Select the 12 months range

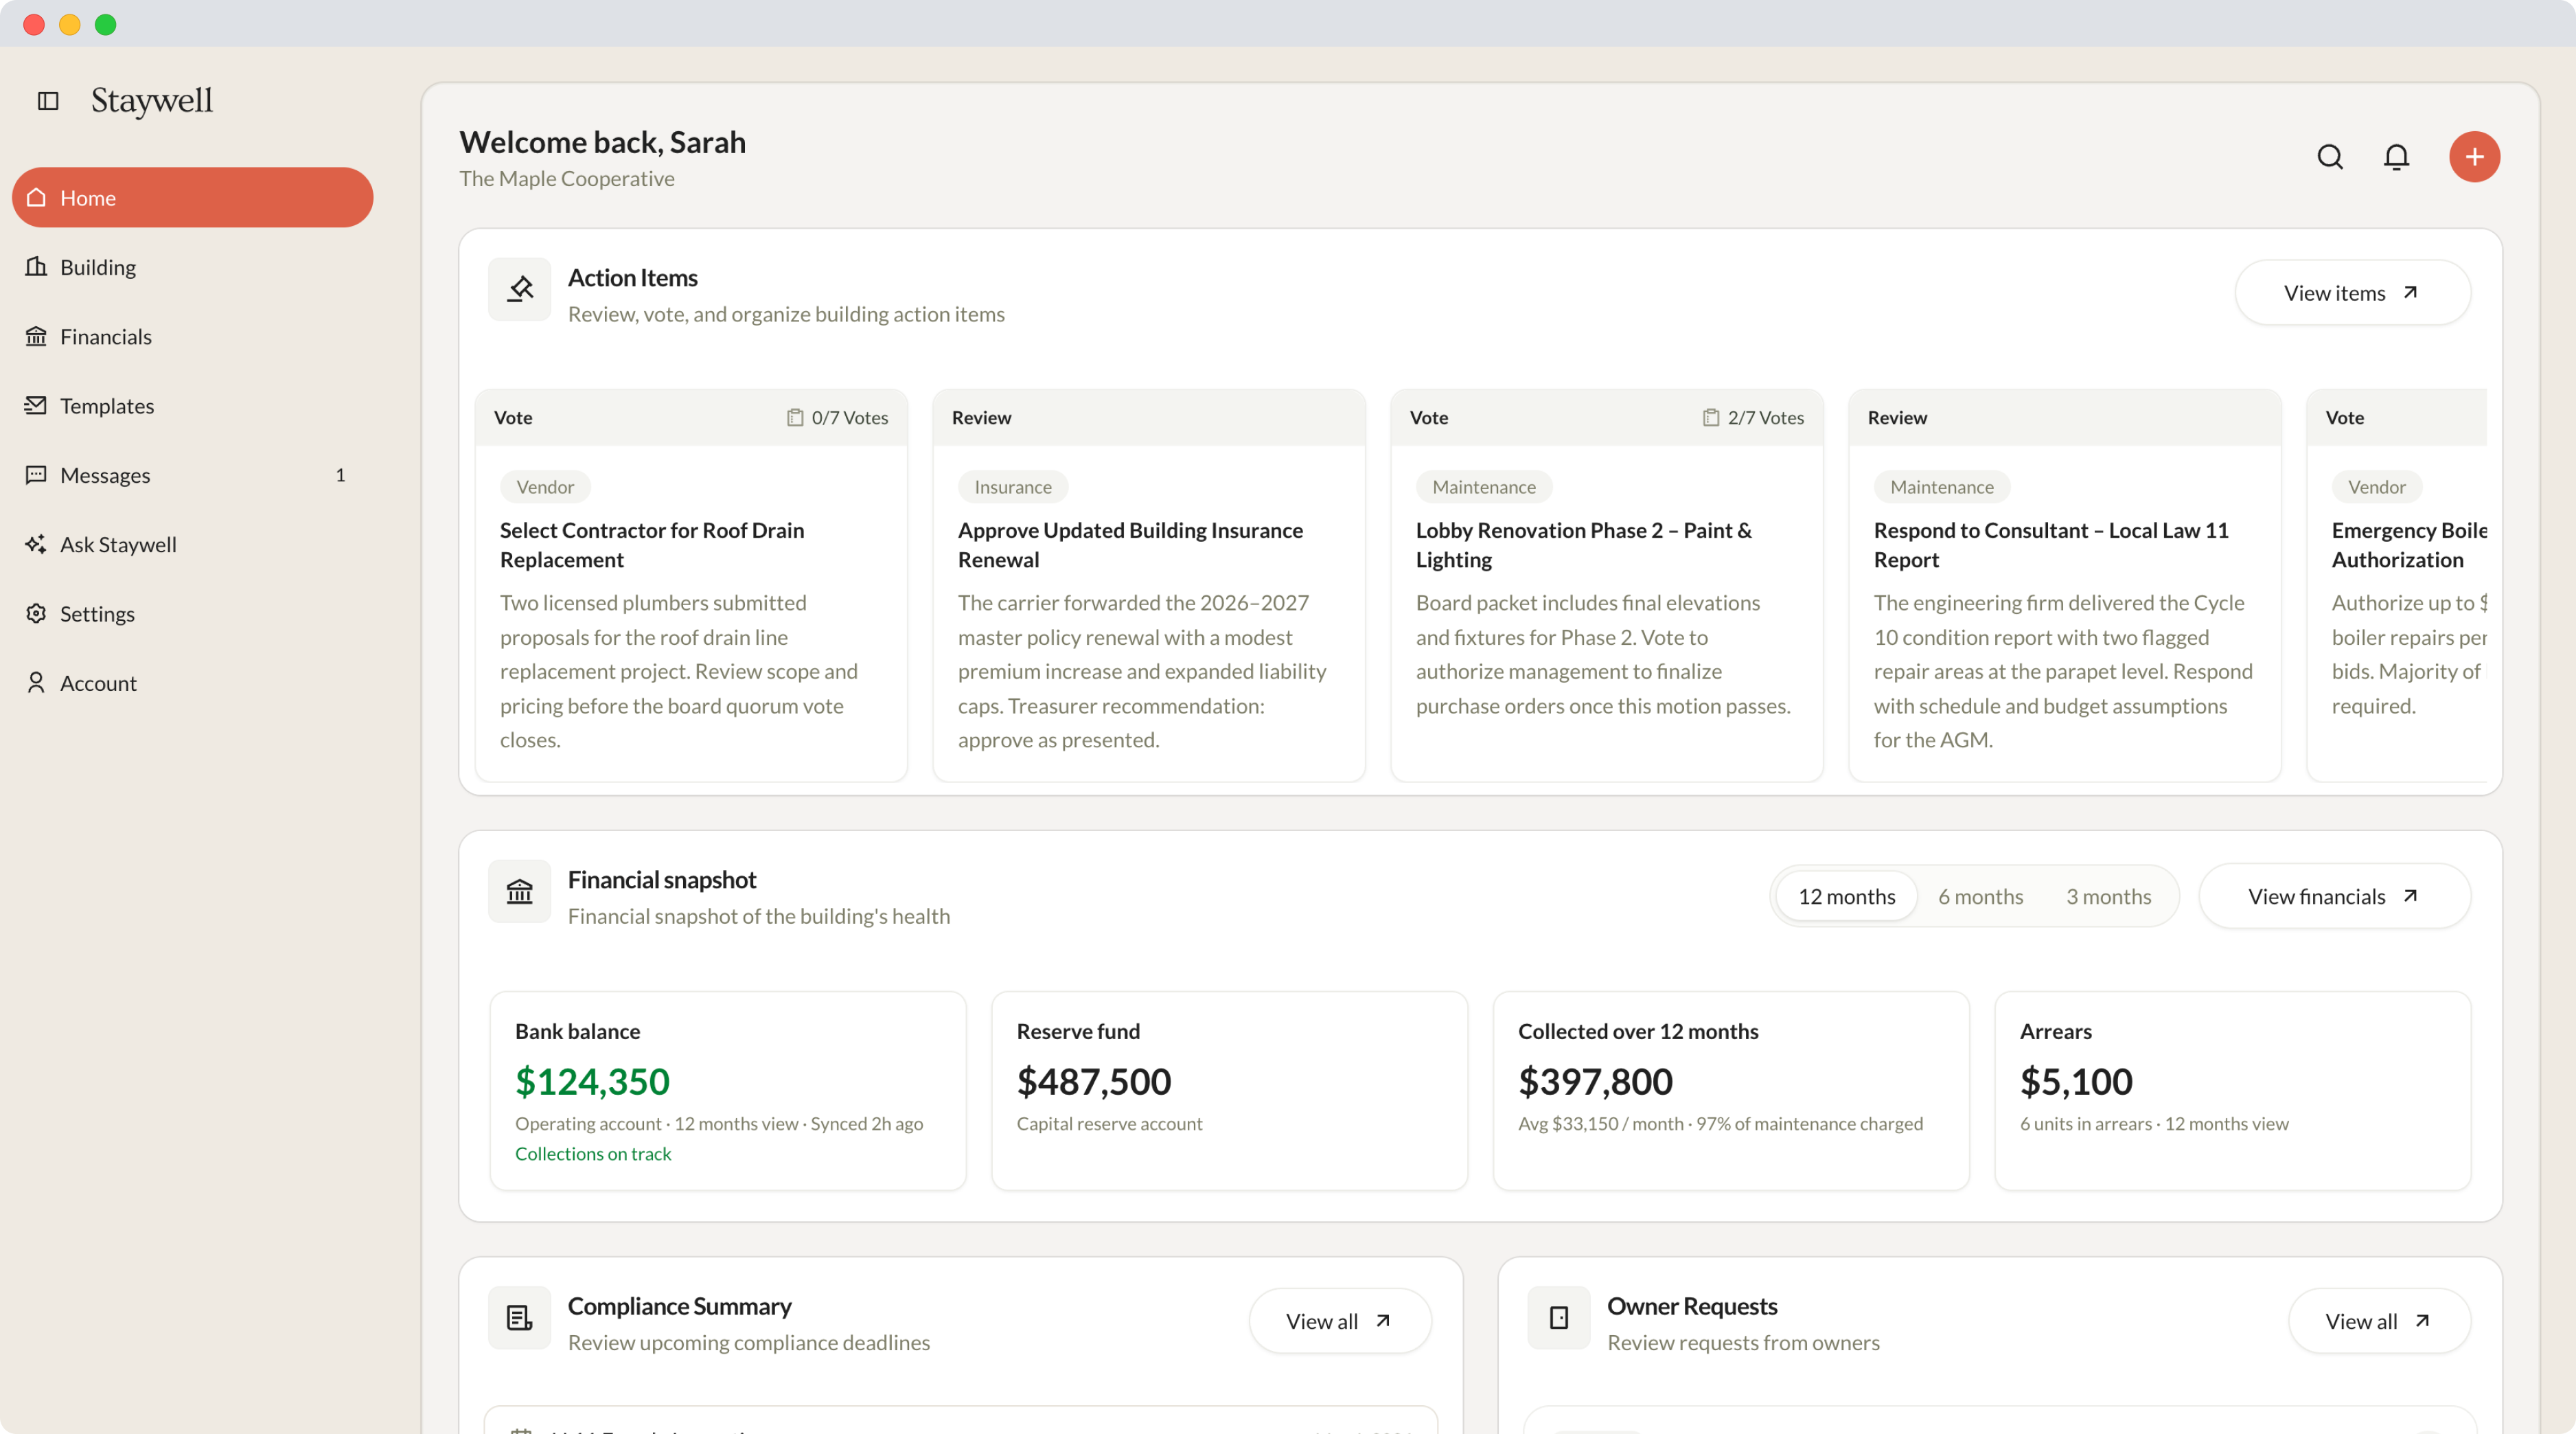point(1846,897)
